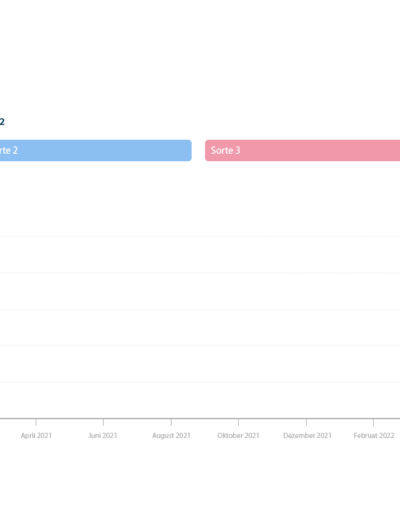
Task: Click the tick mark above August 2021
Action: [171, 422]
